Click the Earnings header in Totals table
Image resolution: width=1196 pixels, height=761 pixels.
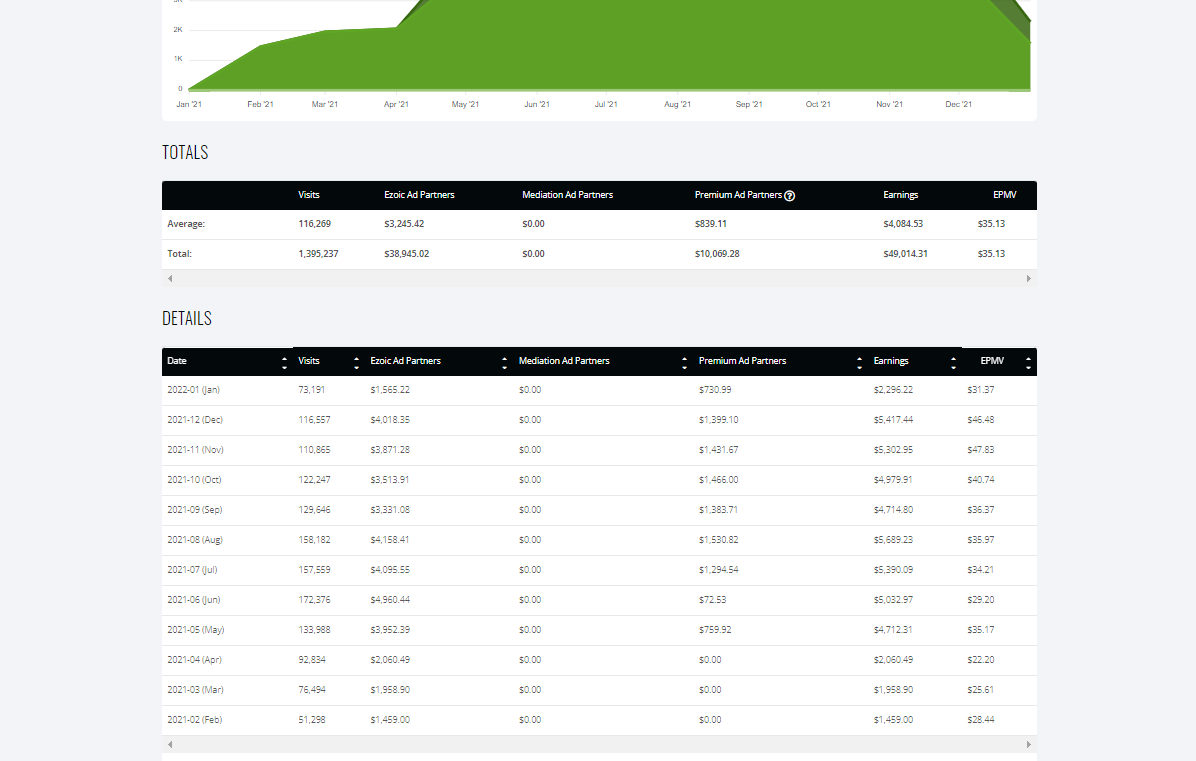tap(901, 195)
